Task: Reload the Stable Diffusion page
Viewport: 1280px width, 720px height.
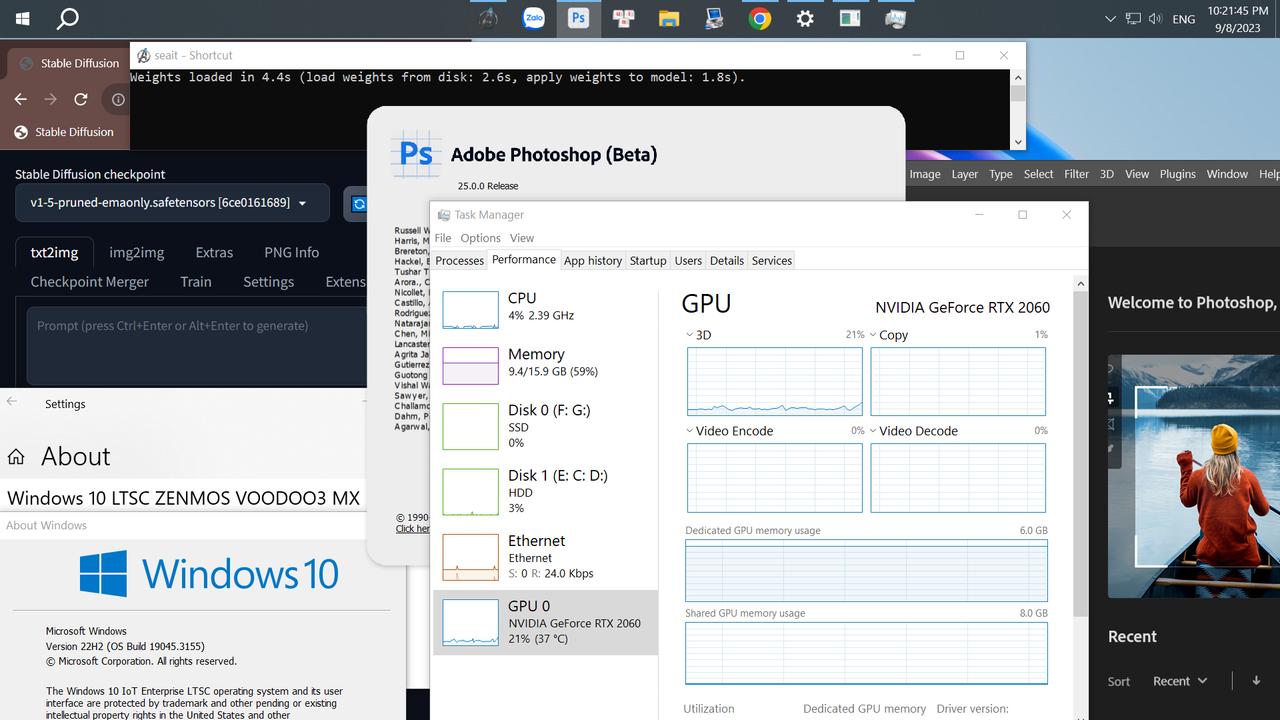Action: tap(81, 99)
